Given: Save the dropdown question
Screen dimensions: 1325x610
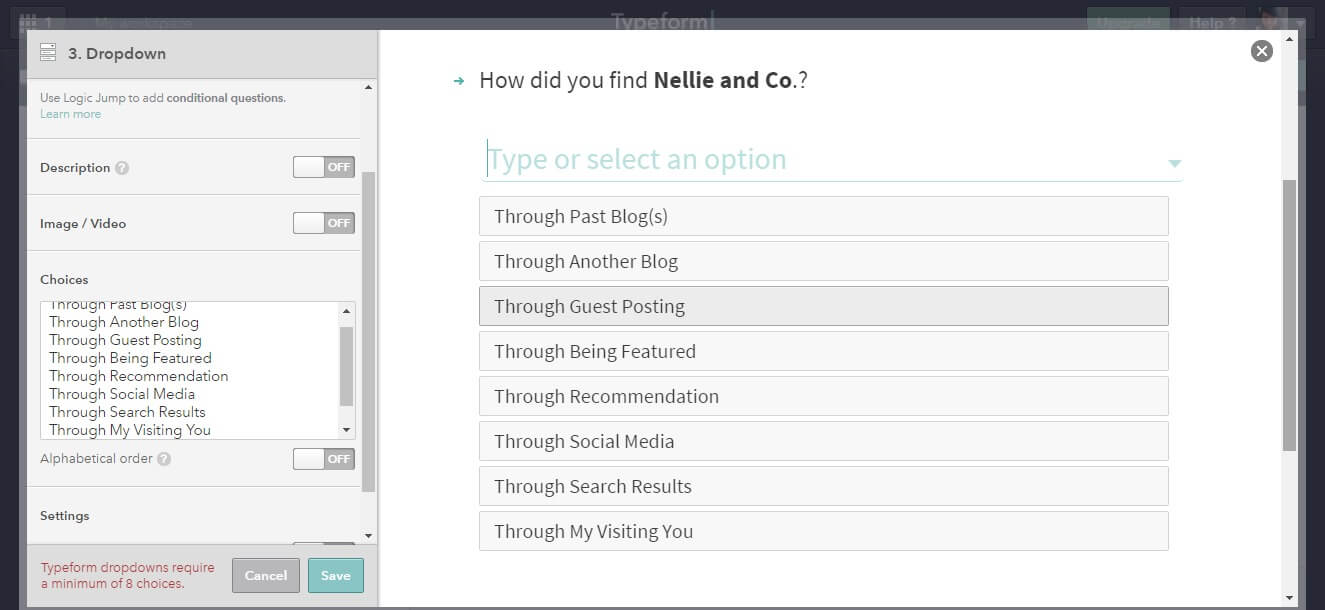Looking at the screenshot, I should 336,576.
